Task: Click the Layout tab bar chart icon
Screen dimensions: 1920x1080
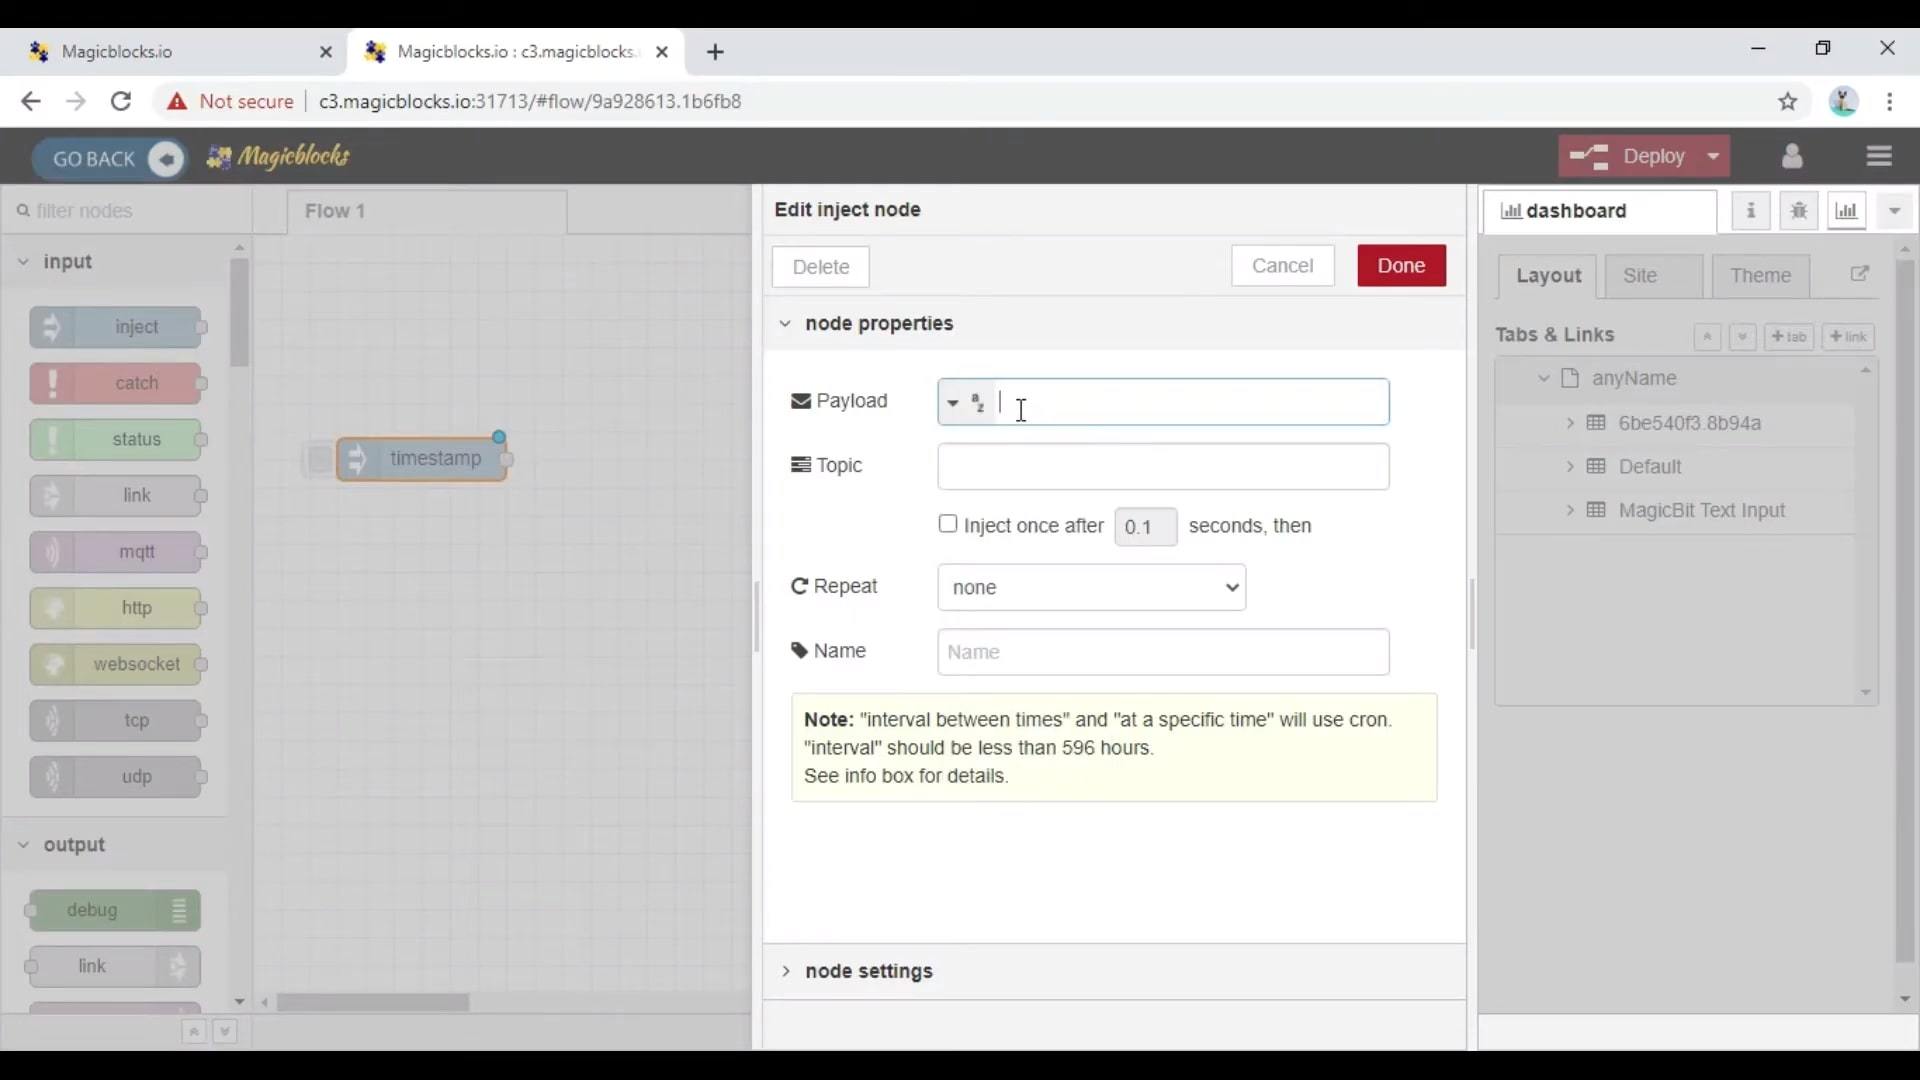Action: (x=1845, y=210)
